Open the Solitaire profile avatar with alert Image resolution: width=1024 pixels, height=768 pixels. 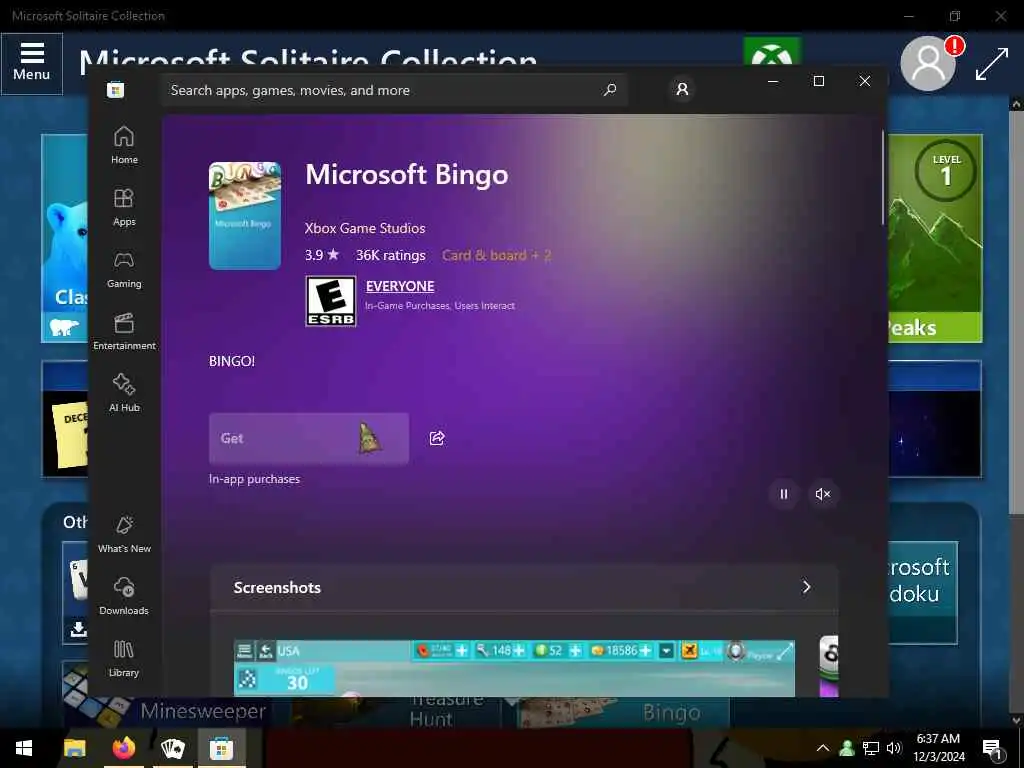[x=929, y=63]
